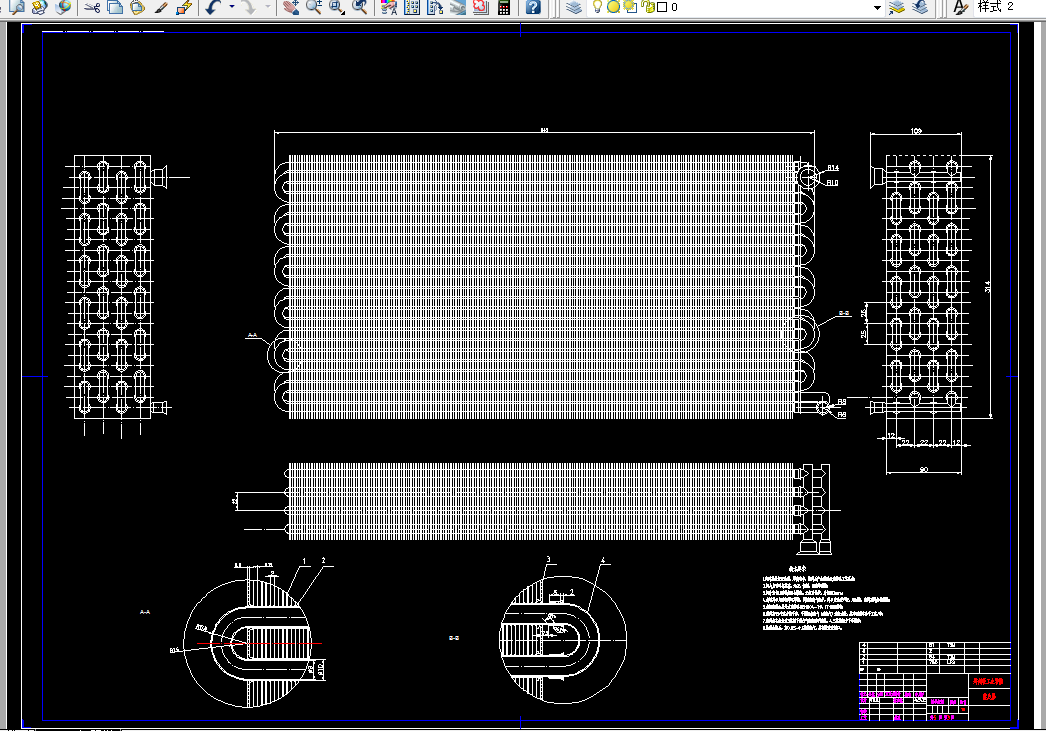Select the Zoom Realtime magnifier
This screenshot has width=1046, height=731.
314,7
